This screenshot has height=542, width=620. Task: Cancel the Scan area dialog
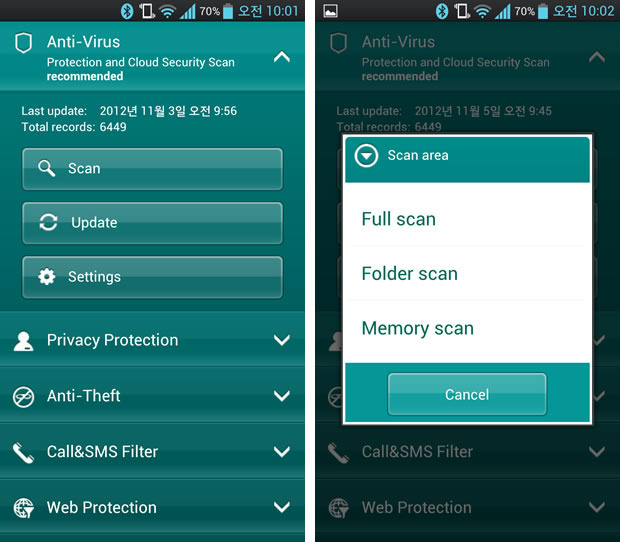point(467,394)
